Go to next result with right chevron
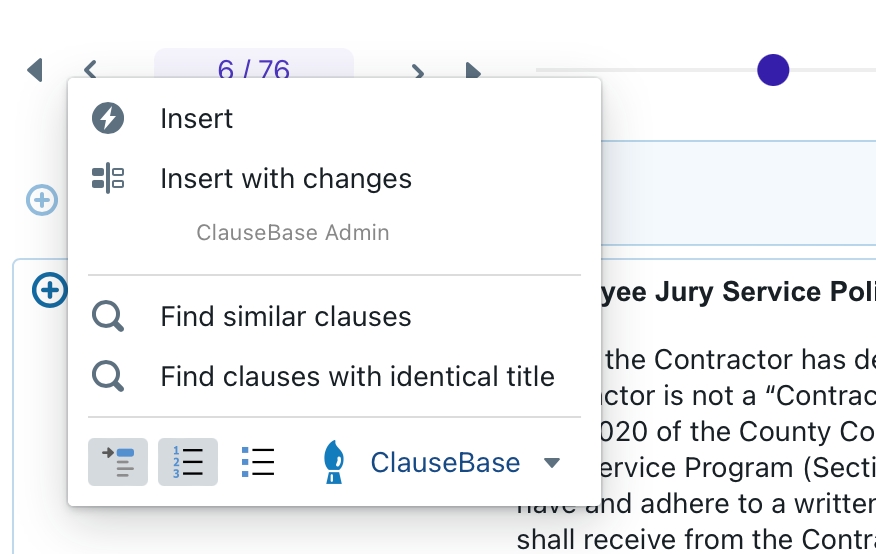The height and width of the screenshot is (554, 876). pos(417,71)
